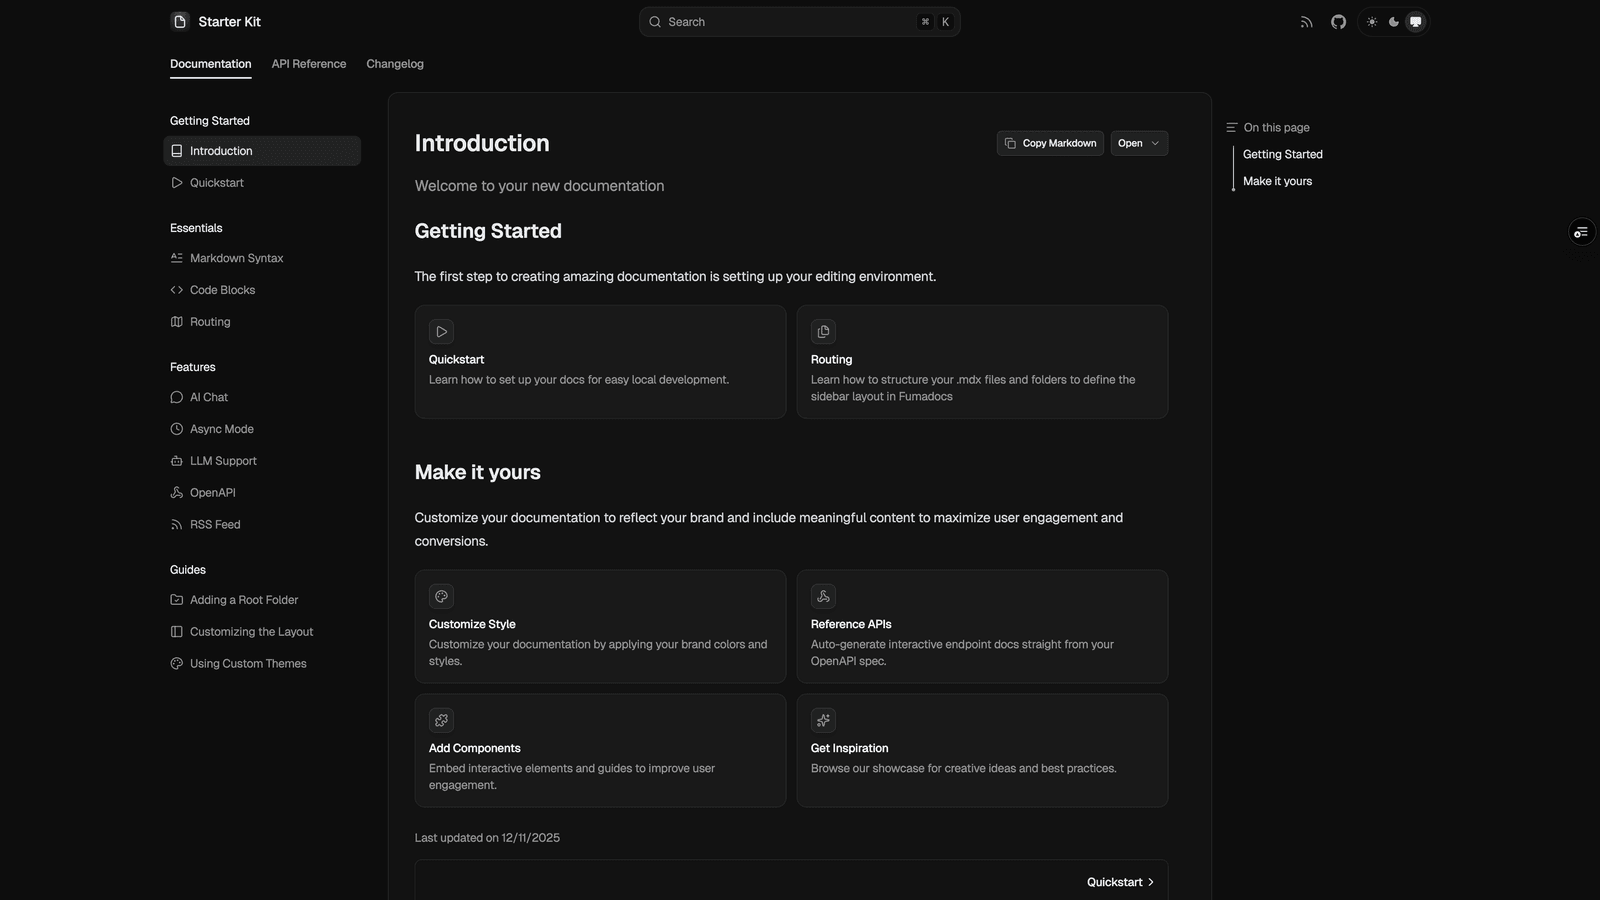Click the Customize Style palette icon

[x=441, y=596]
